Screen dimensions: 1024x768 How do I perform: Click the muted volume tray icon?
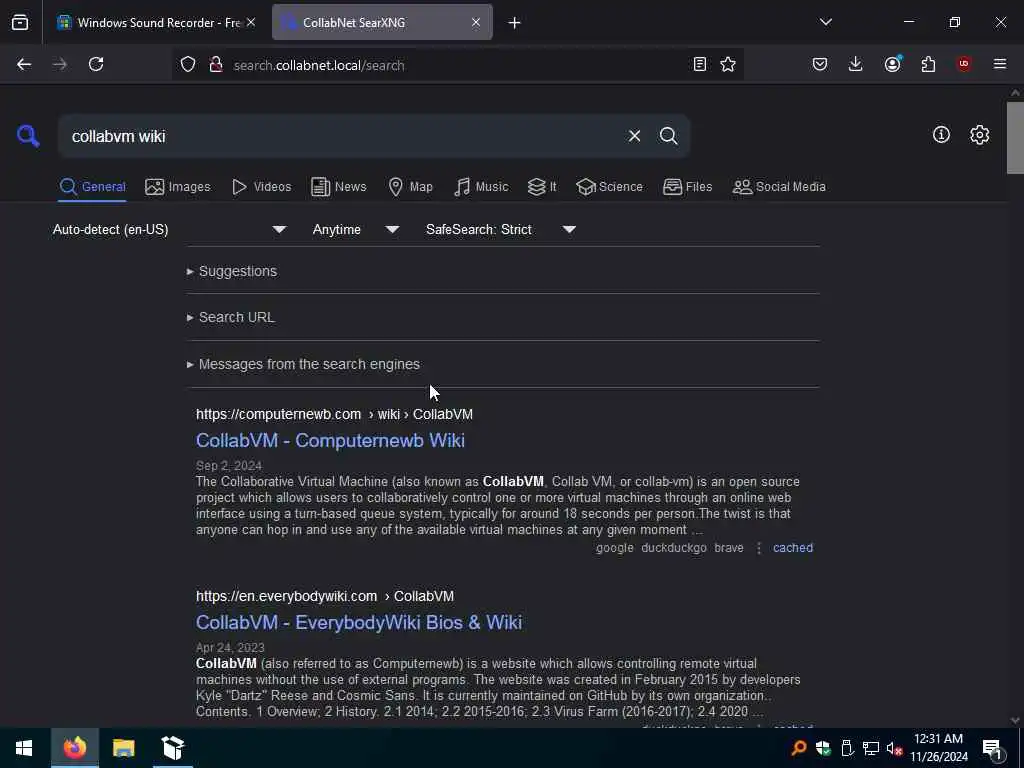pyautogui.click(x=894, y=748)
